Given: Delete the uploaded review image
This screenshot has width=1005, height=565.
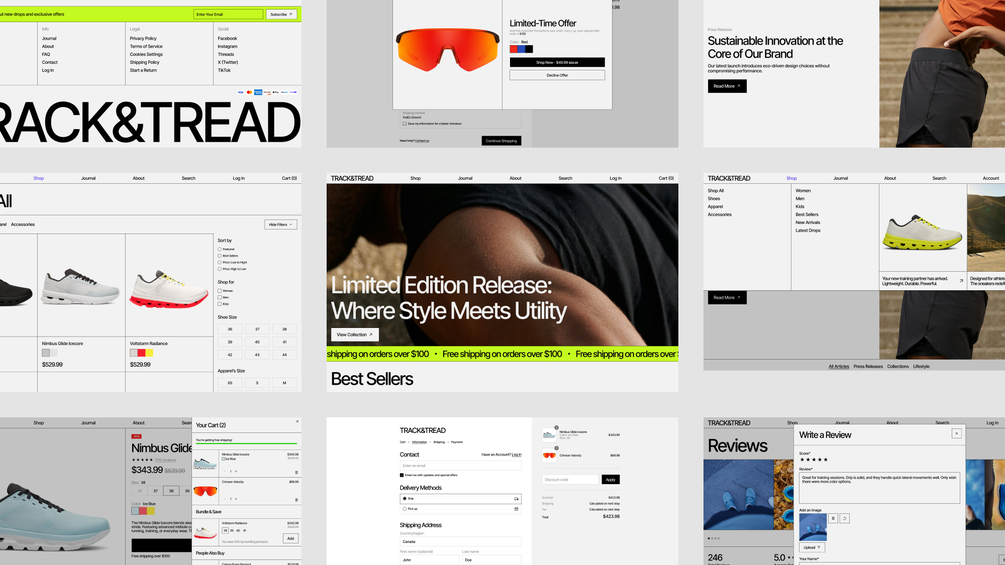Looking at the screenshot, I should point(833,518).
